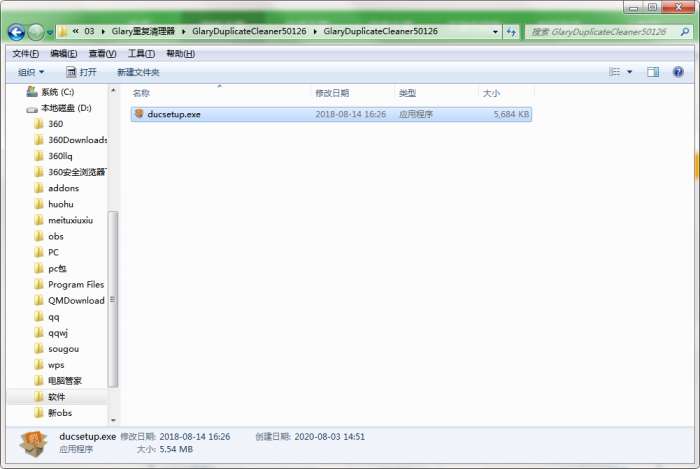Sort by 名称 column header
700x469 pixels.
pyautogui.click(x=141, y=93)
